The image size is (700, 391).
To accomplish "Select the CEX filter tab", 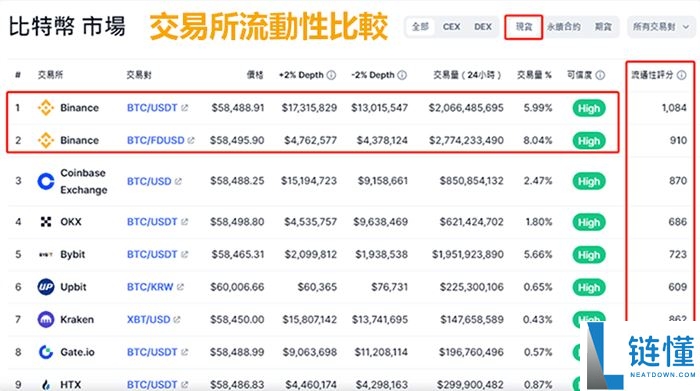I will tap(451, 27).
